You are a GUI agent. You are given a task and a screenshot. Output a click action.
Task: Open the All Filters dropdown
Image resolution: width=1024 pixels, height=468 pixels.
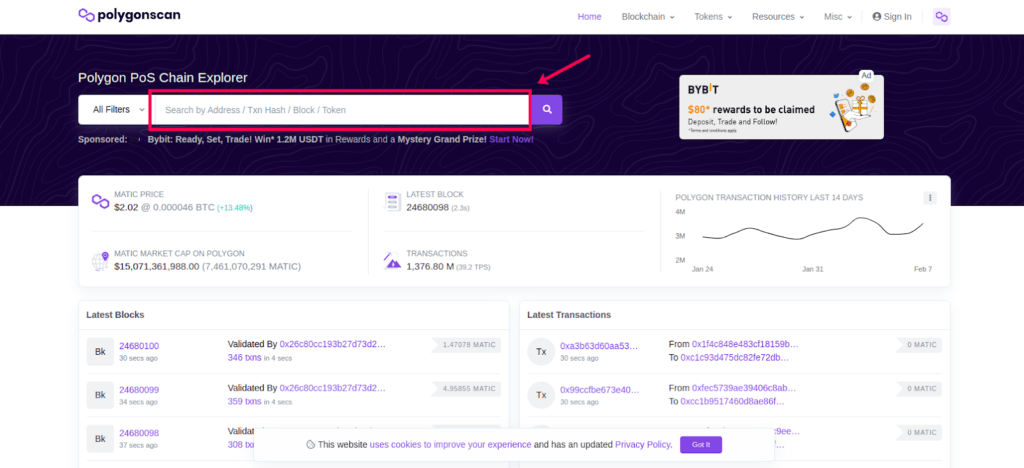coord(115,110)
